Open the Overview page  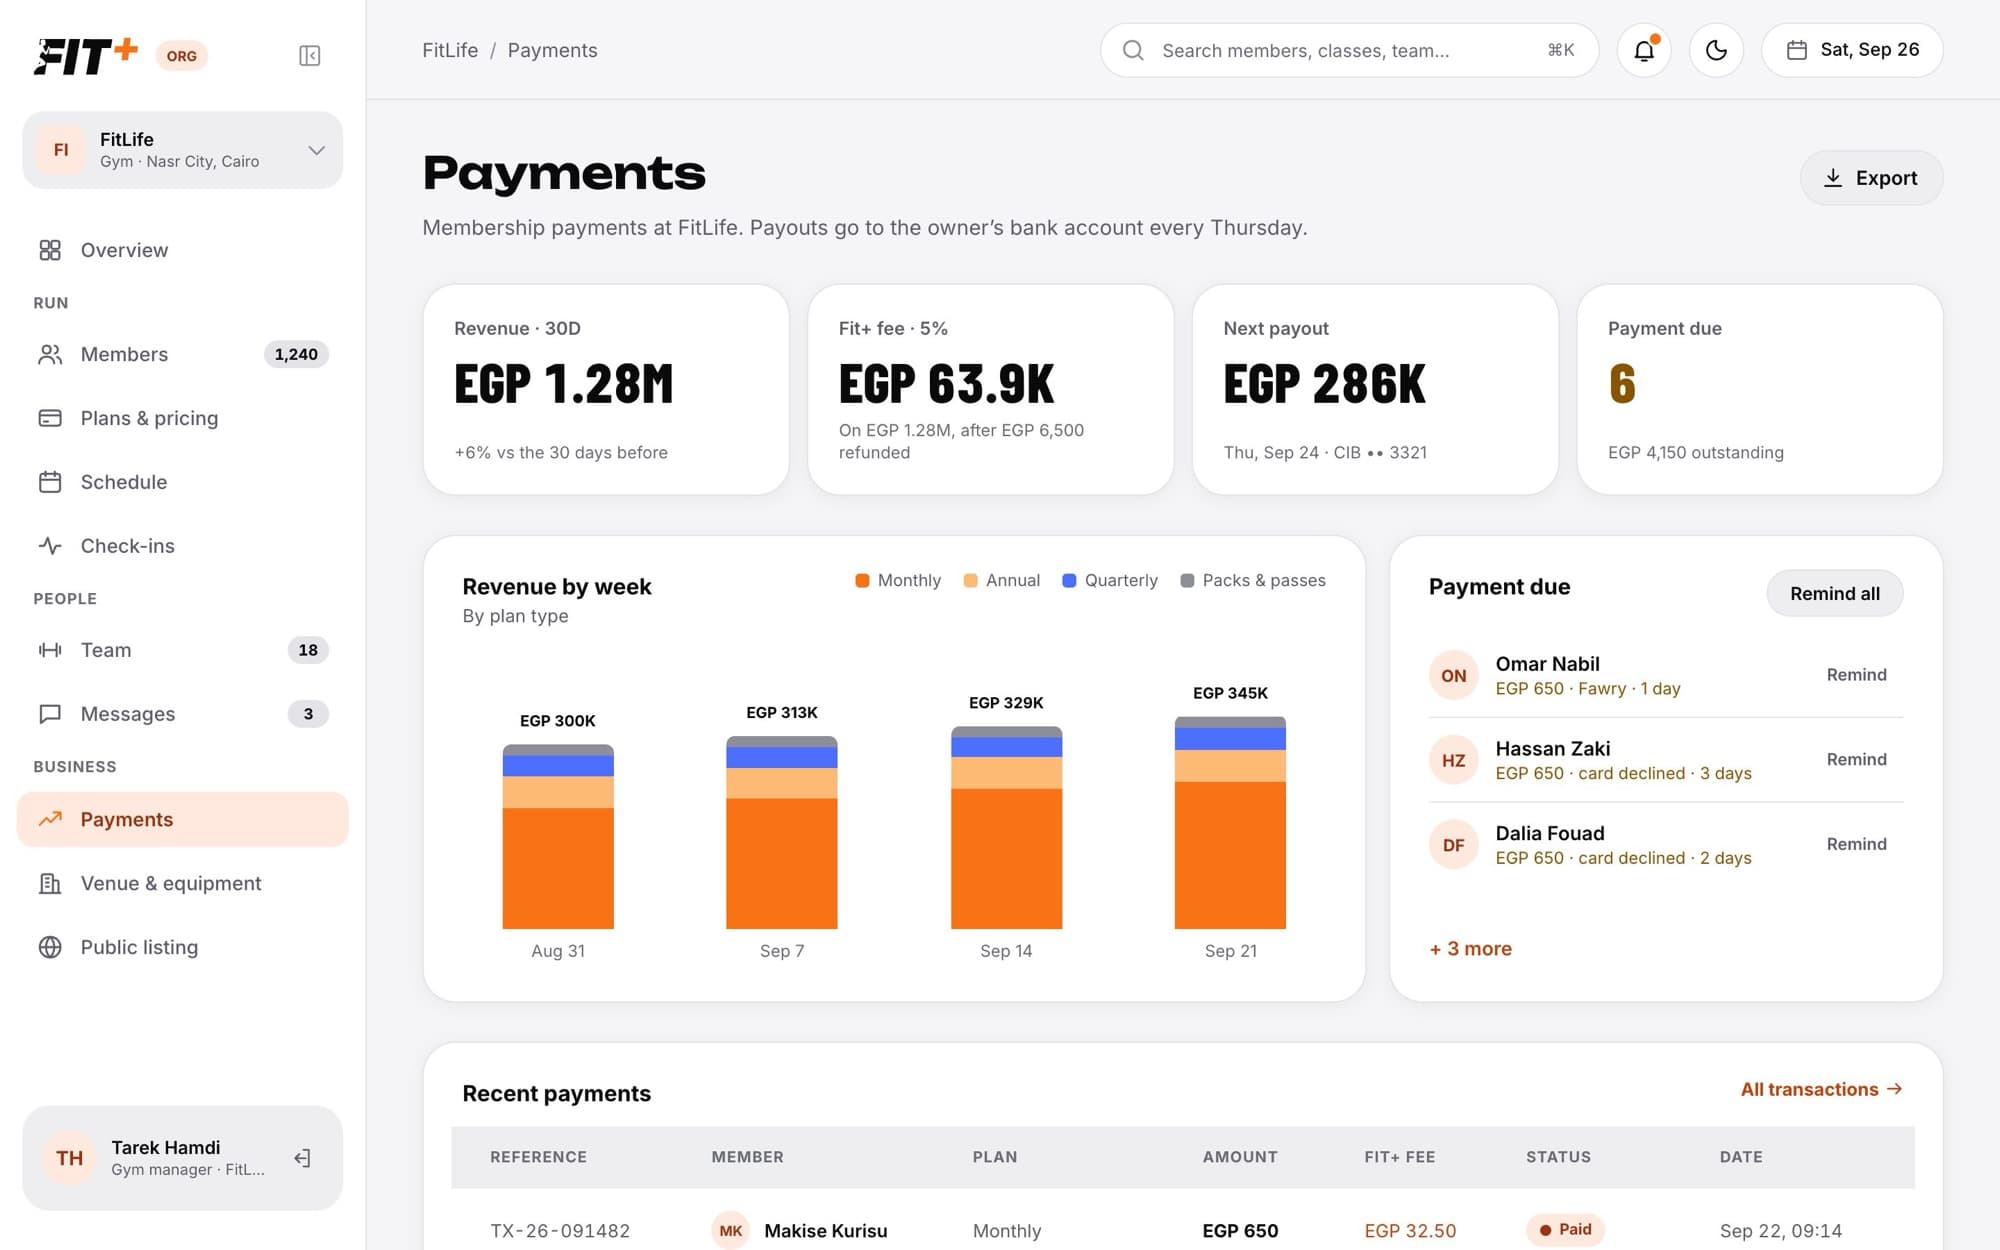coord(182,250)
